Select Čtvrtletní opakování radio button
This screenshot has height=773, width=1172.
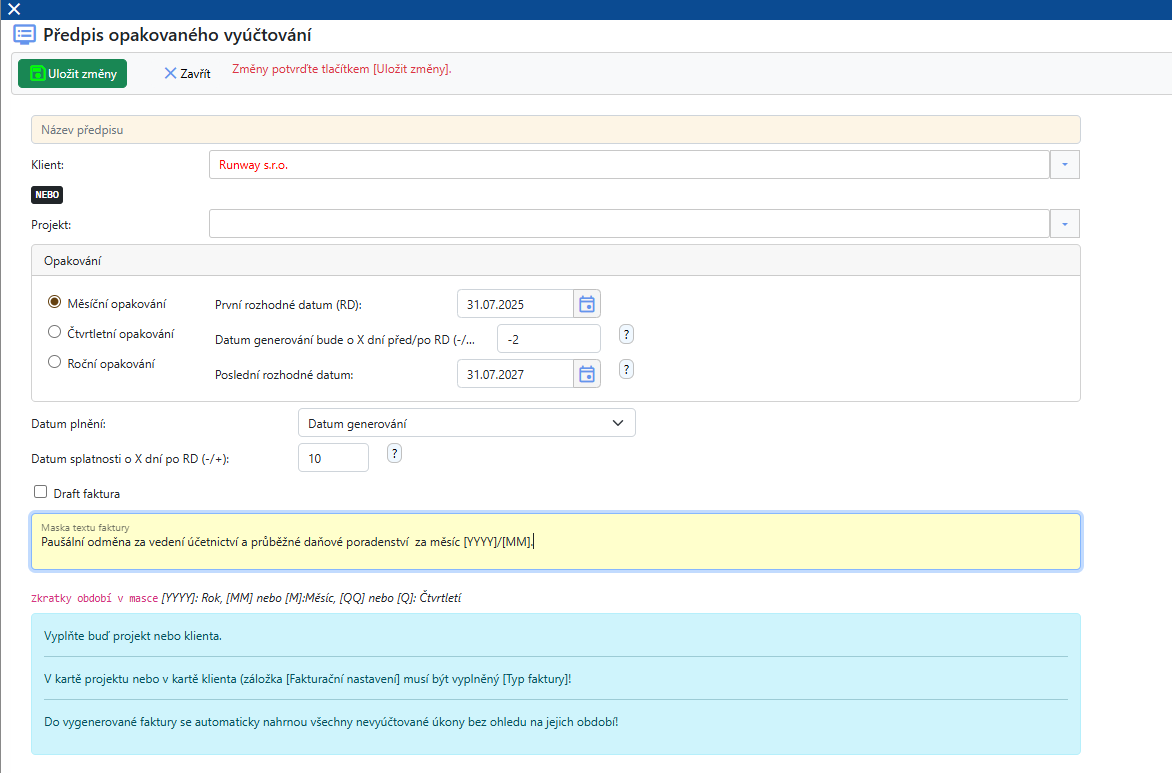point(55,332)
